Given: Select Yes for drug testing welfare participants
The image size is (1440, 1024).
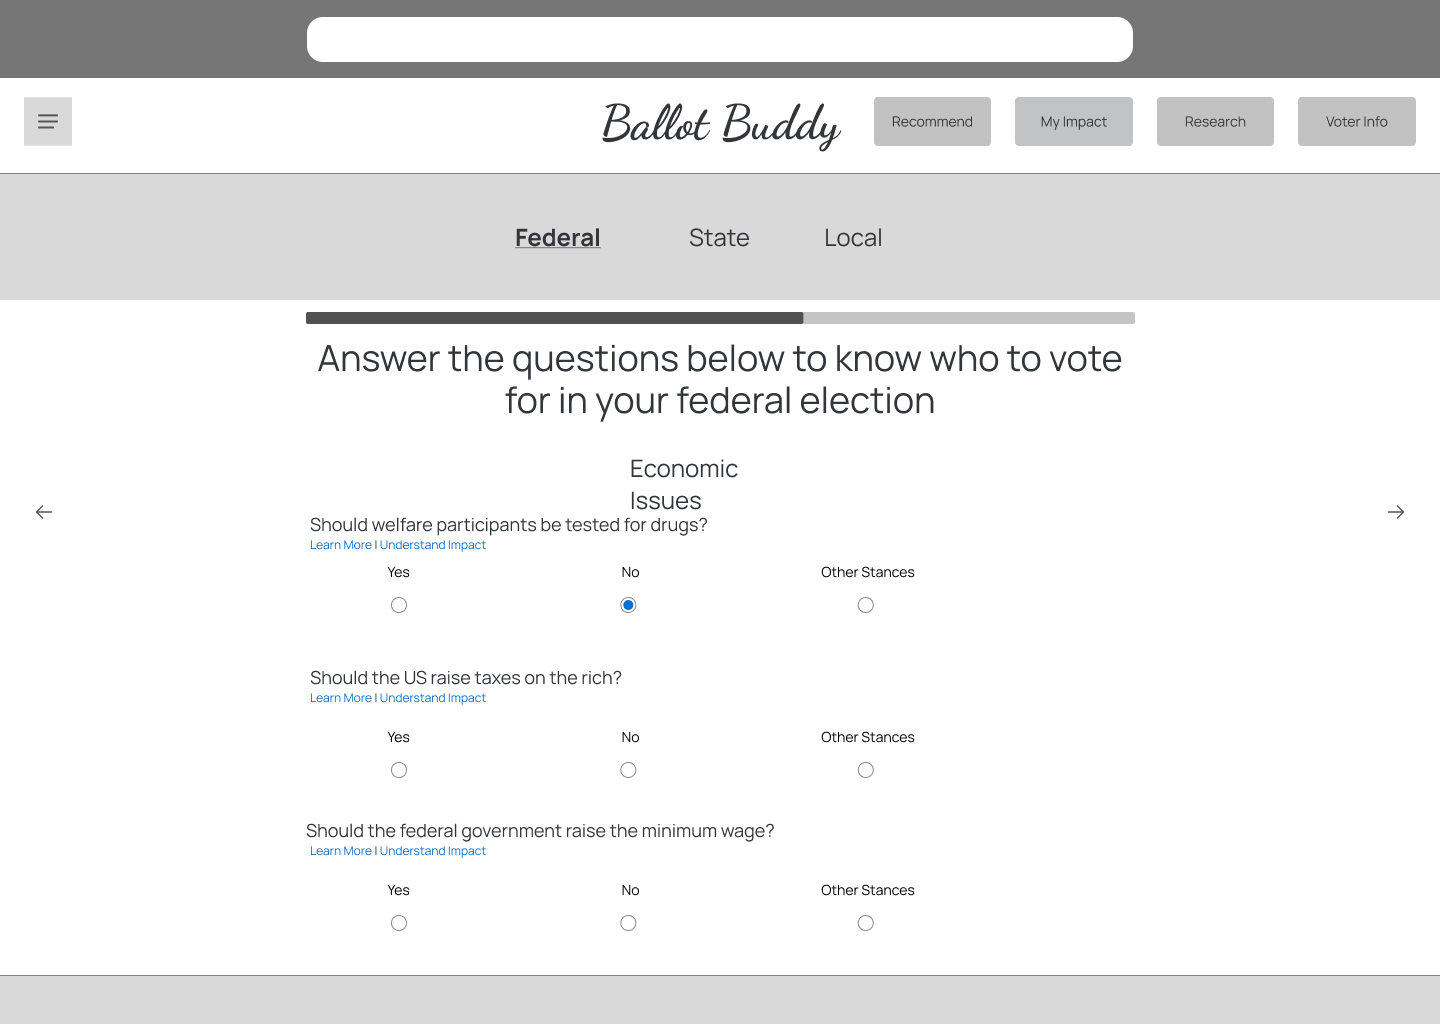Looking at the screenshot, I should (x=398, y=604).
